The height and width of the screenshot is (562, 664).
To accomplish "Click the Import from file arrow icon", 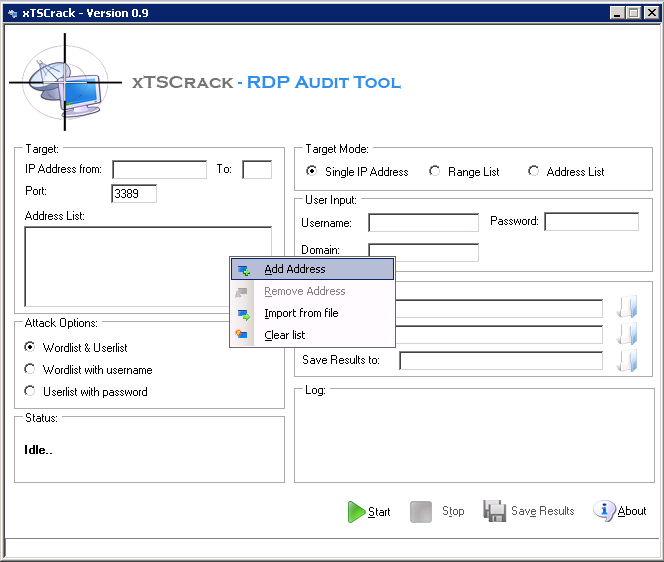I will pos(243,315).
